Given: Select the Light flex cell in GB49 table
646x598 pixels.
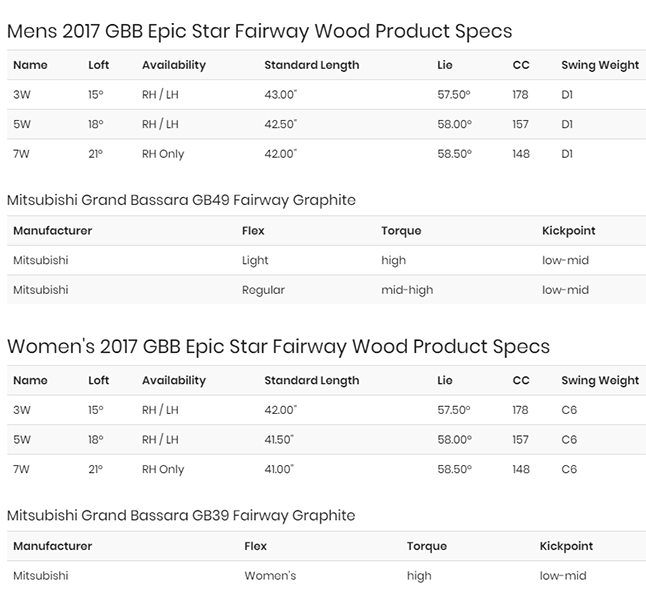Looking at the screenshot, I should (x=255, y=260).
